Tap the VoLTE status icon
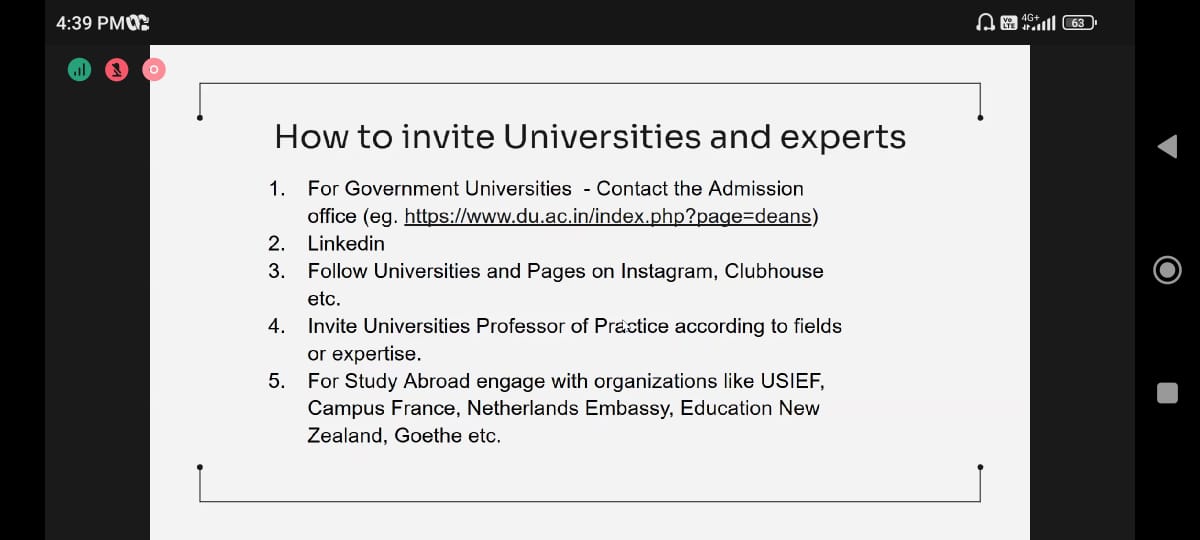 point(1007,22)
